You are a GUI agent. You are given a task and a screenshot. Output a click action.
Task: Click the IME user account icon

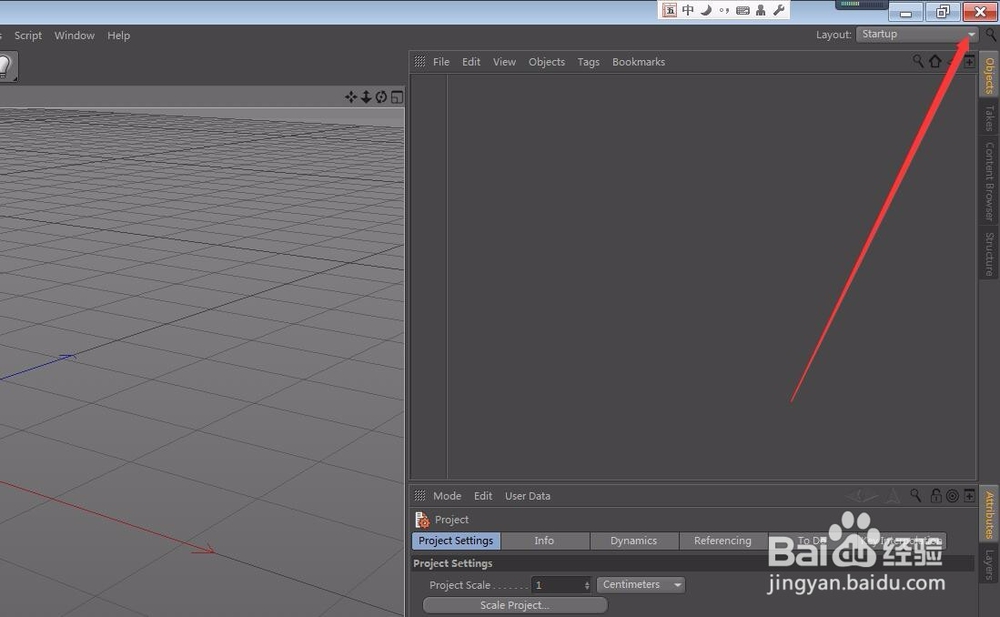pos(760,10)
